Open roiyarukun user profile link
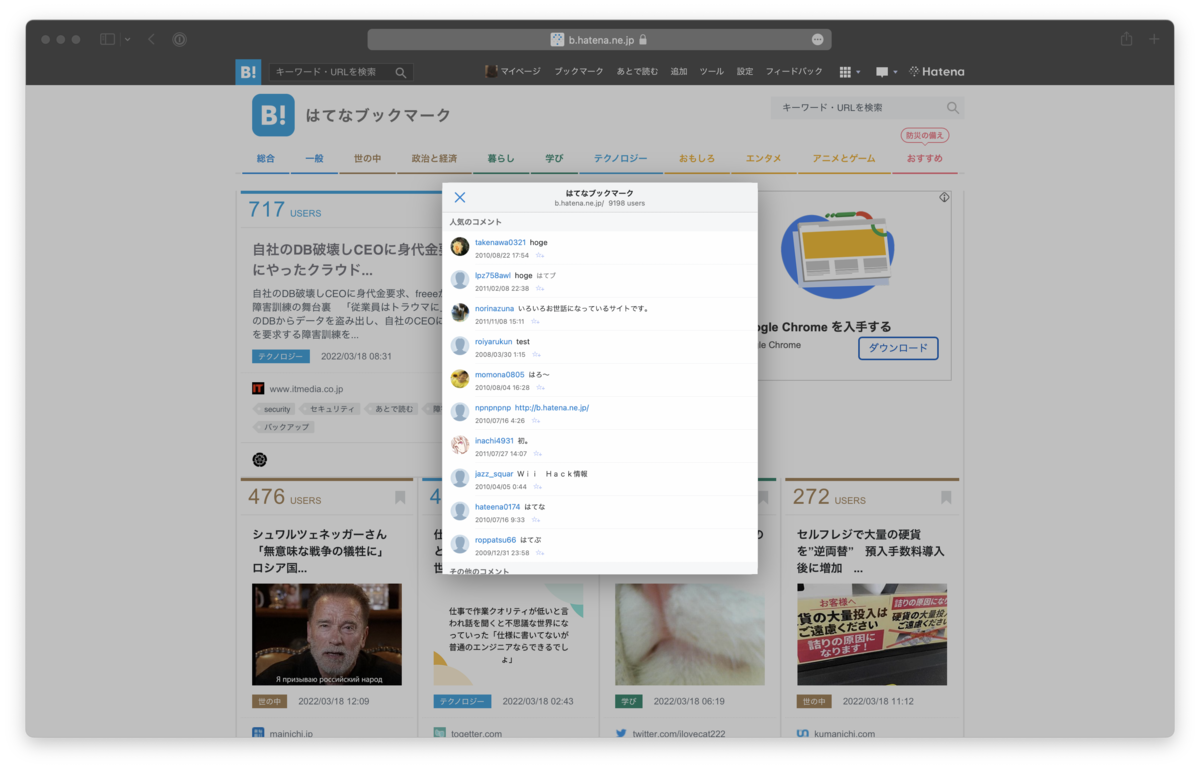Screen dimensions: 1200x769 pyautogui.click(x=493, y=342)
